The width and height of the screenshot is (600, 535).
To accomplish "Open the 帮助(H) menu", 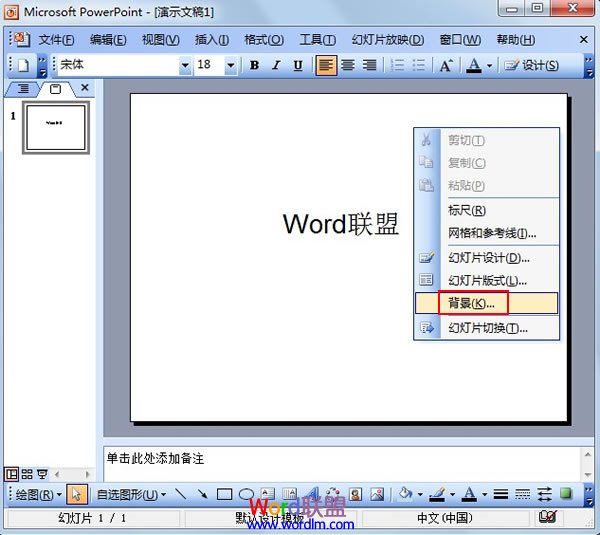I will pos(516,40).
